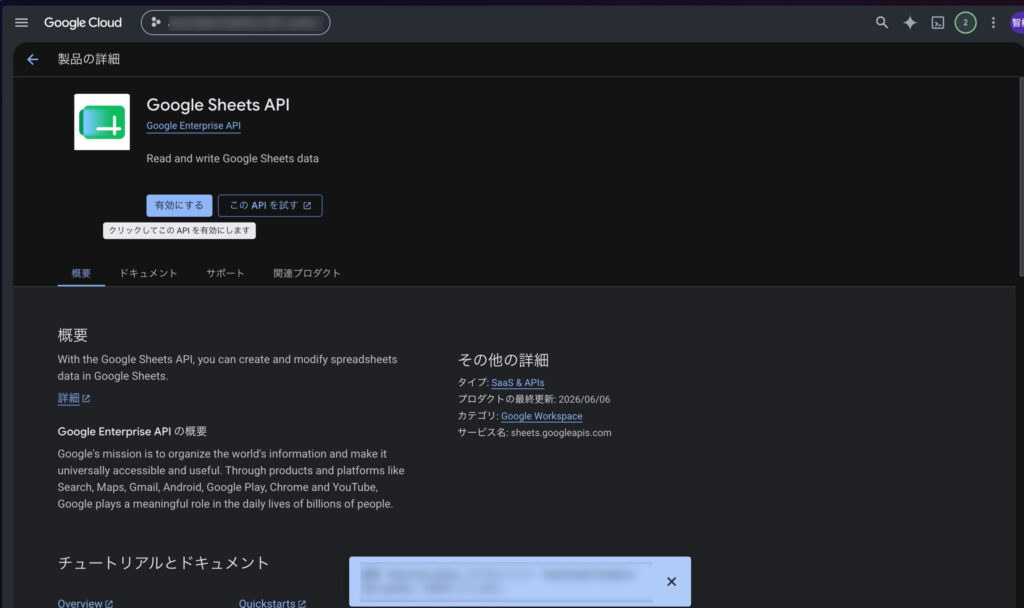Open the 関連プロダクト tab
This screenshot has width=1024, height=608.
307,273
